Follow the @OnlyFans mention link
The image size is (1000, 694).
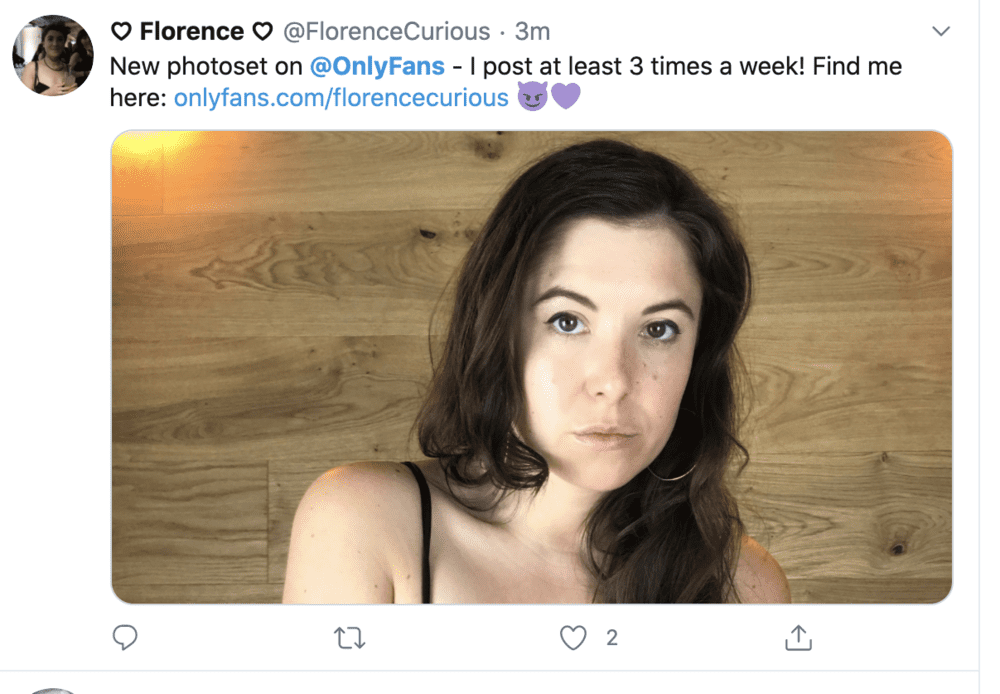tap(377, 66)
